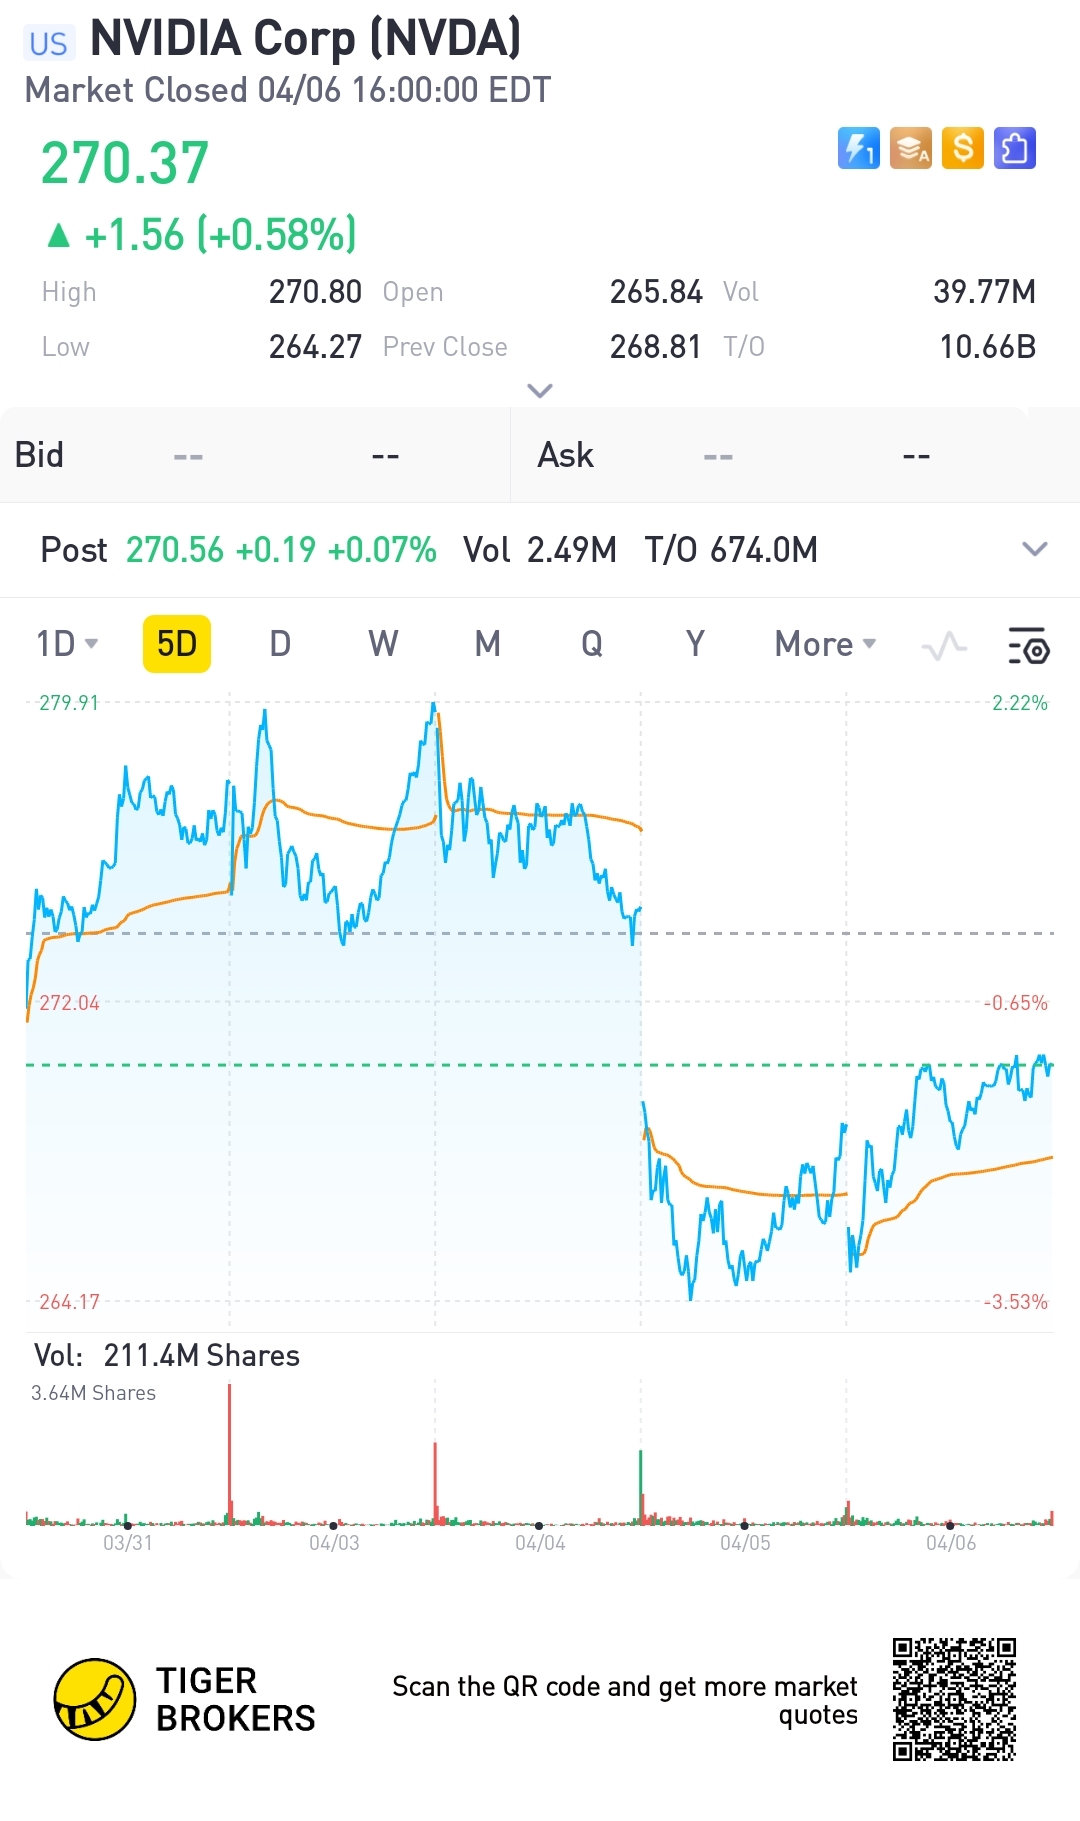This screenshot has width=1080, height=1821.
Task: Tap the chart indicator wave icon
Action: click(x=944, y=646)
